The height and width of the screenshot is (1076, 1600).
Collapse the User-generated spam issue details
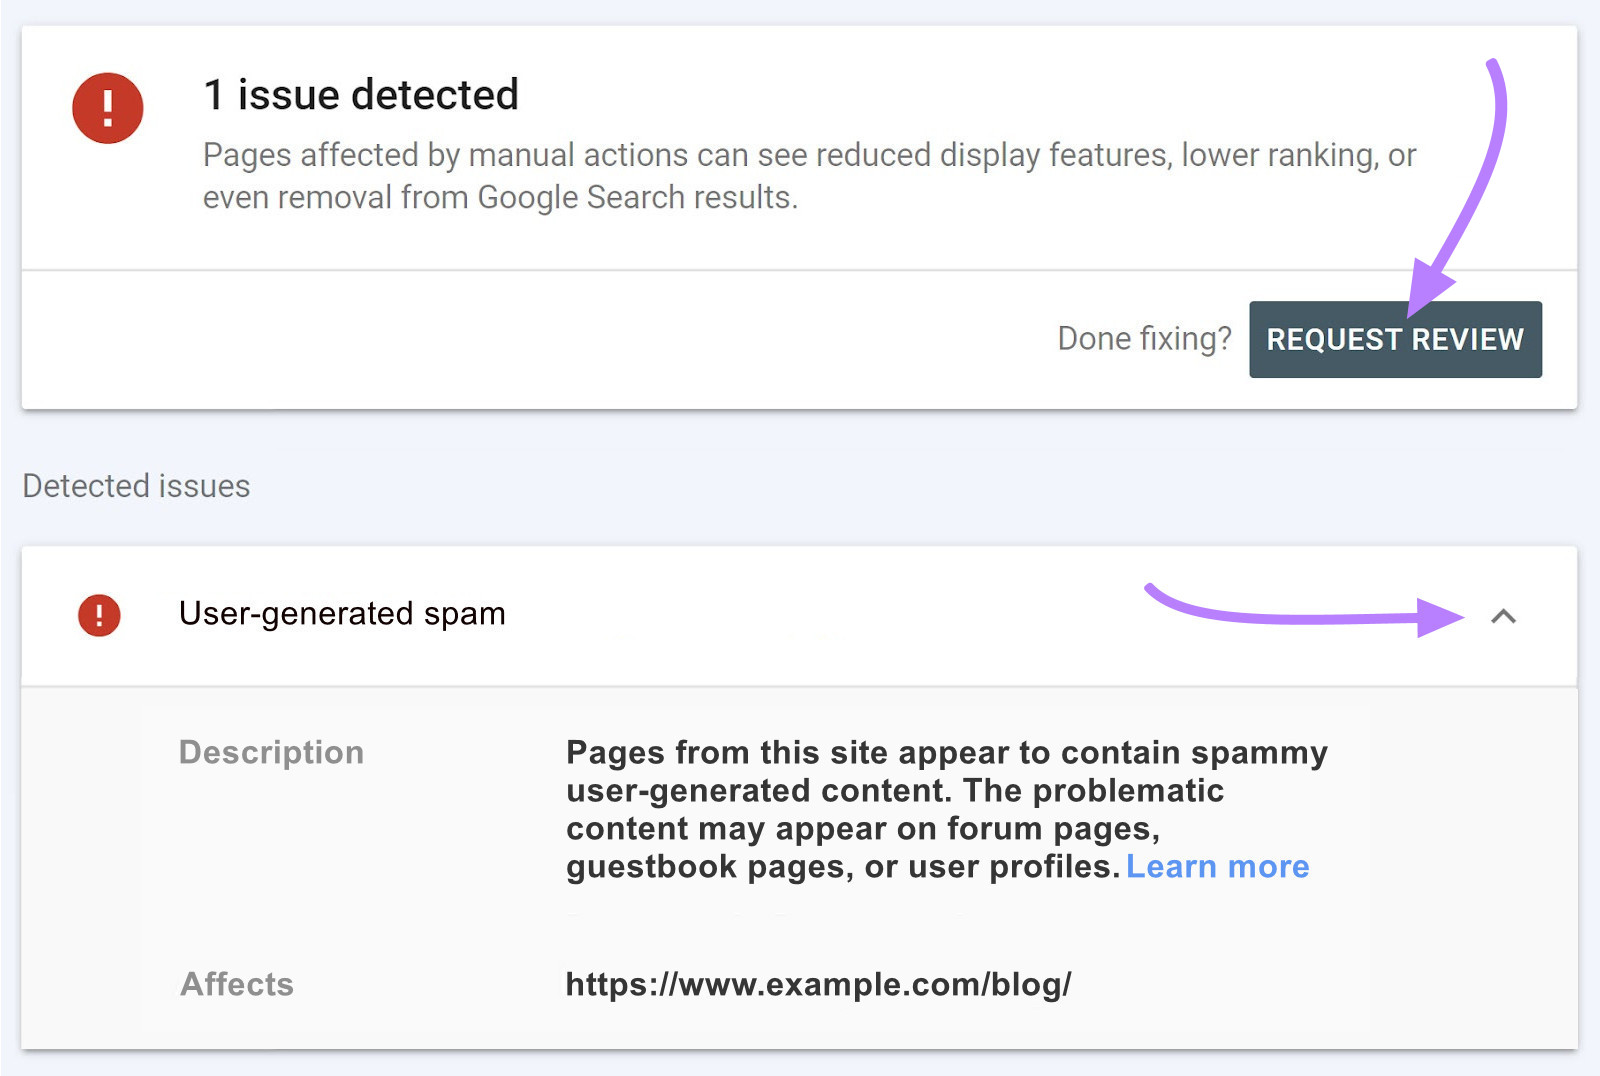coord(1502,616)
